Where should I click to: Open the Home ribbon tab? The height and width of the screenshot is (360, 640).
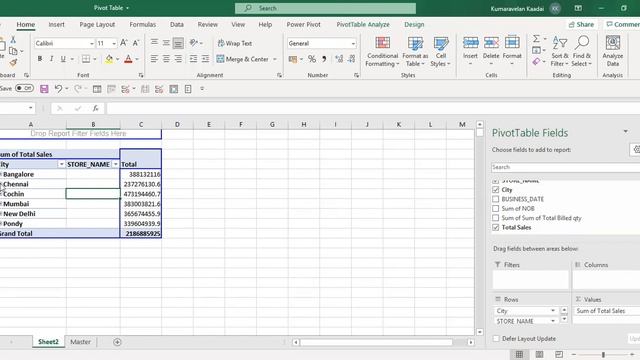click(25, 24)
